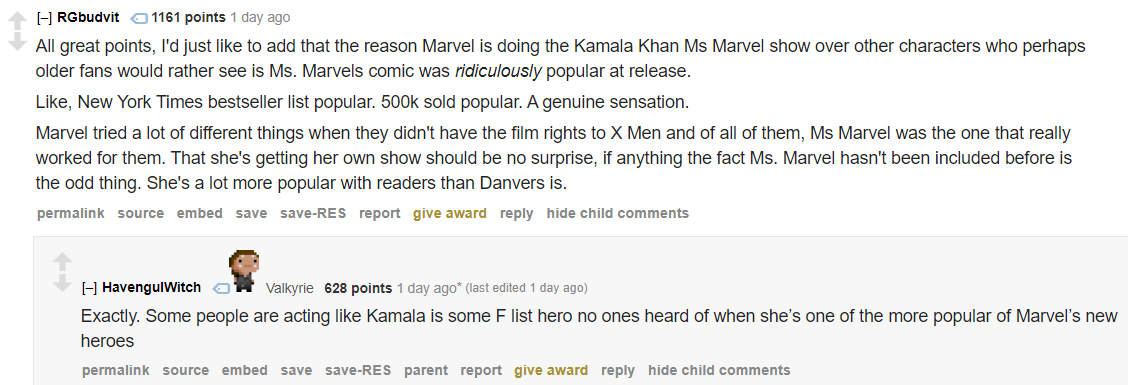
Task: View source of RGbudvit's comment
Action: click(x=141, y=213)
